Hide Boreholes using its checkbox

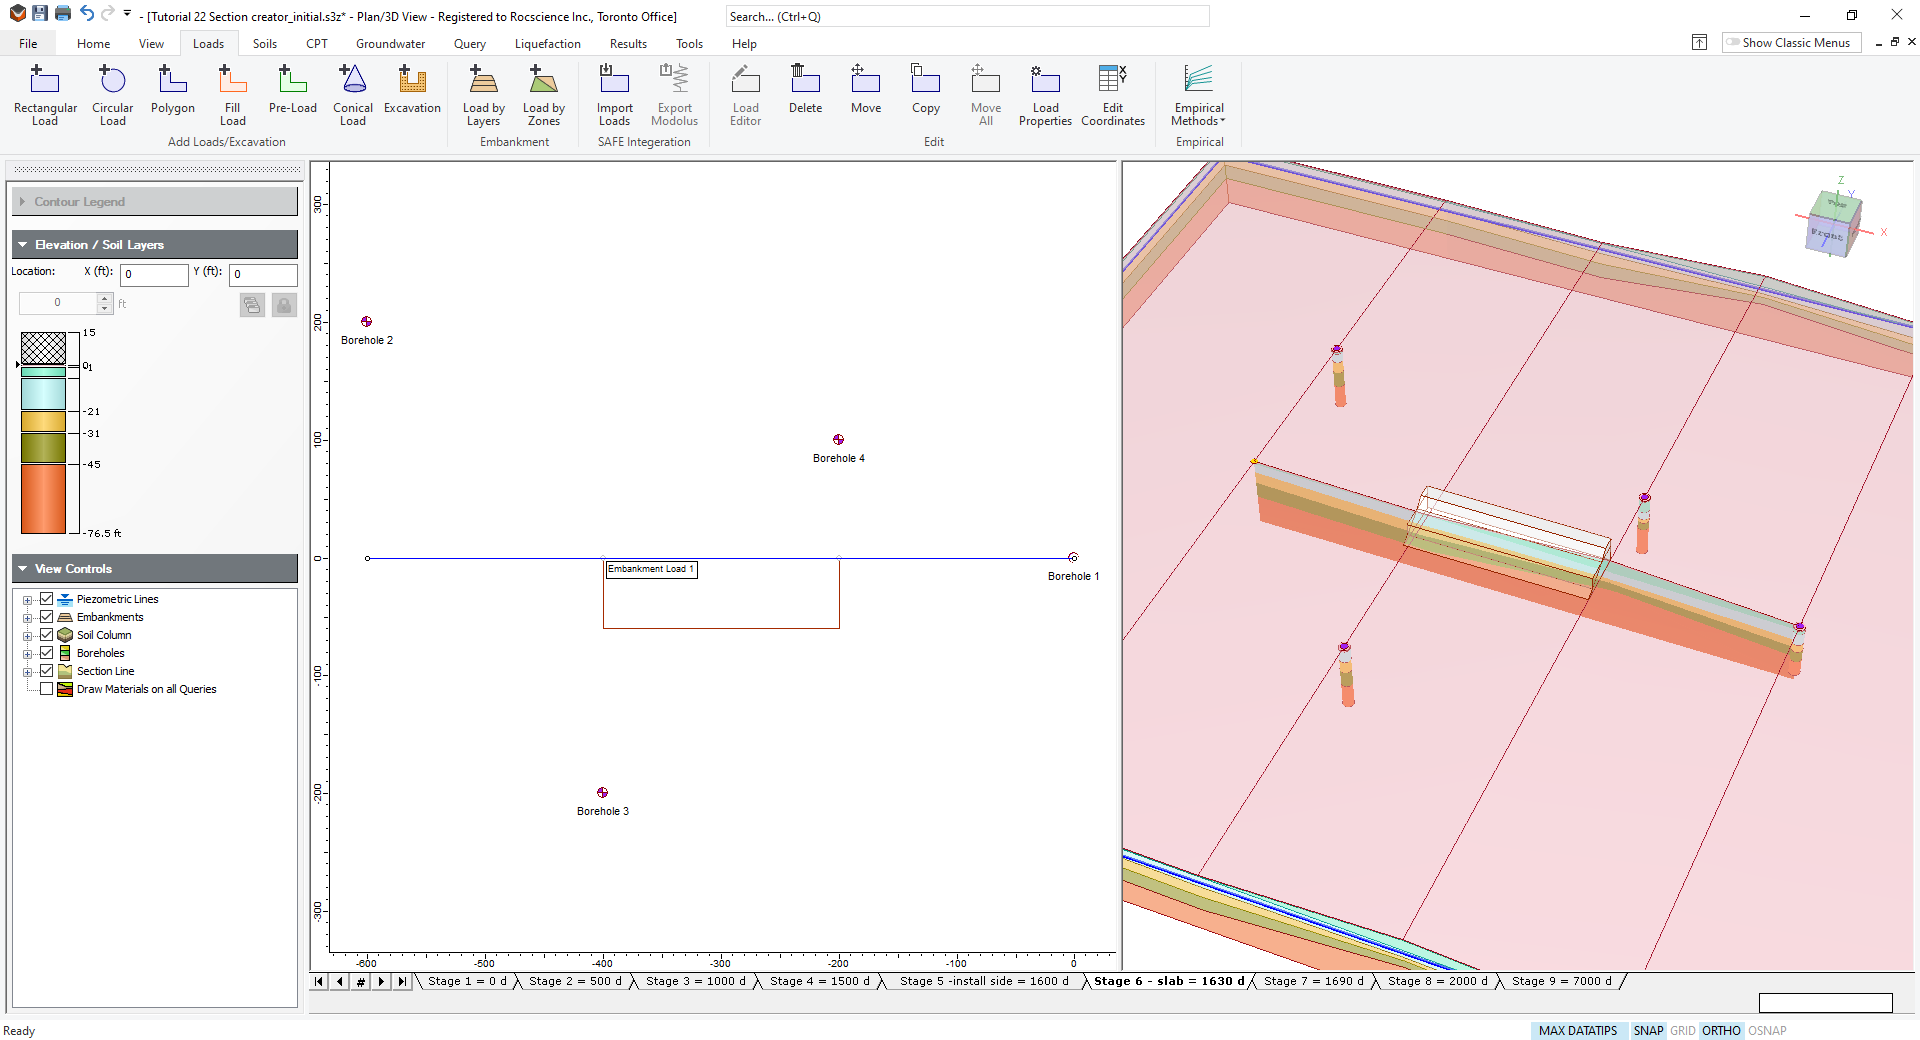point(46,653)
